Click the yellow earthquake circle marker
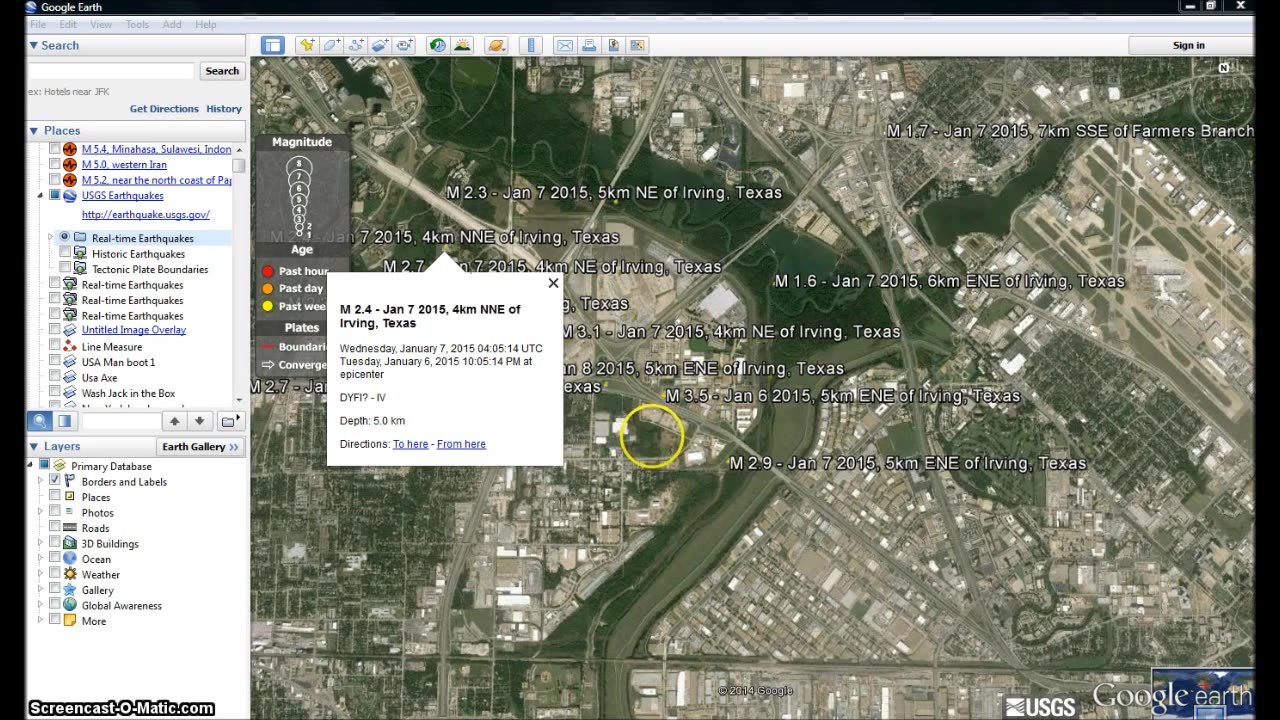The image size is (1280, 720). click(x=651, y=436)
